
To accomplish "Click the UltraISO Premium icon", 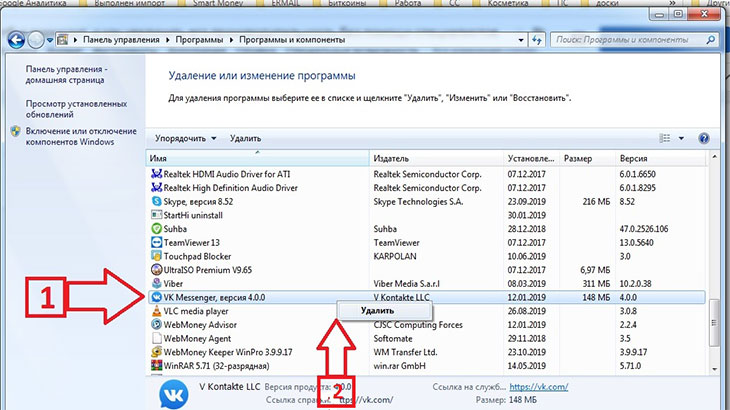I will coord(156,270).
